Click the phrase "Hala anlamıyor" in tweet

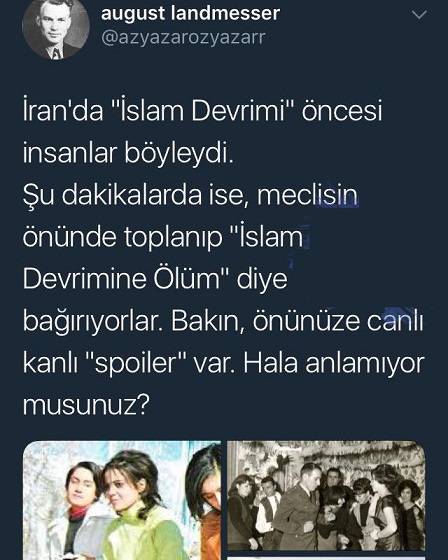(x=334, y=364)
